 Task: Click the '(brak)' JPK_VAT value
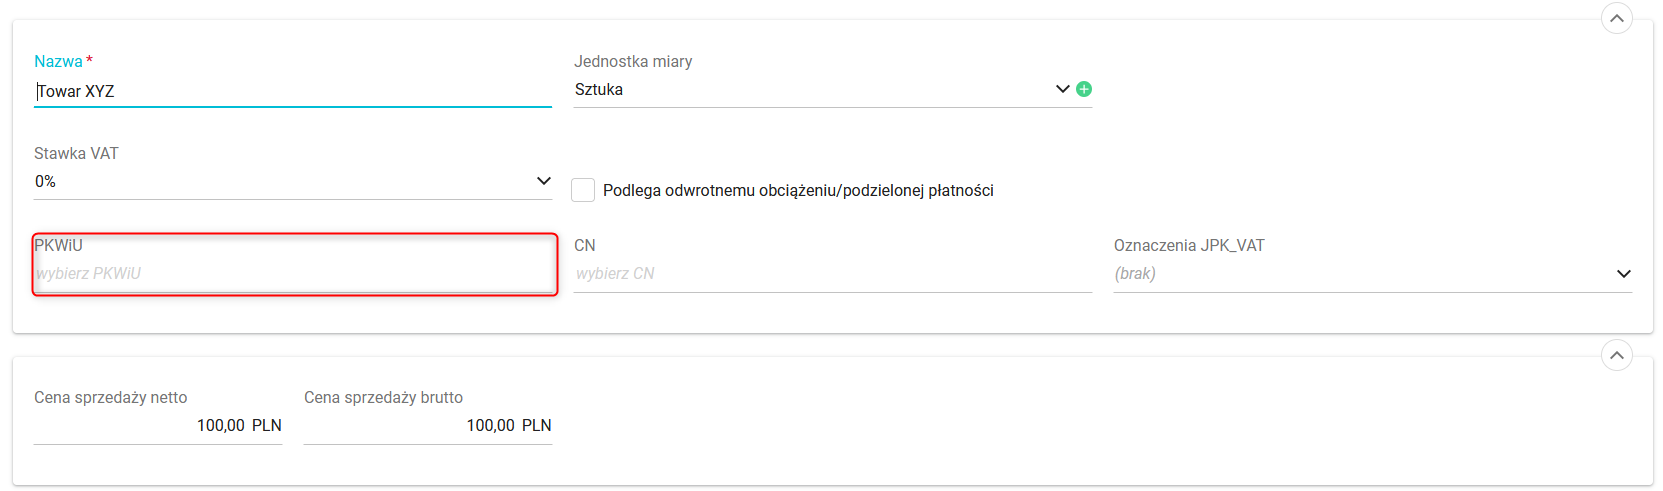(1135, 273)
